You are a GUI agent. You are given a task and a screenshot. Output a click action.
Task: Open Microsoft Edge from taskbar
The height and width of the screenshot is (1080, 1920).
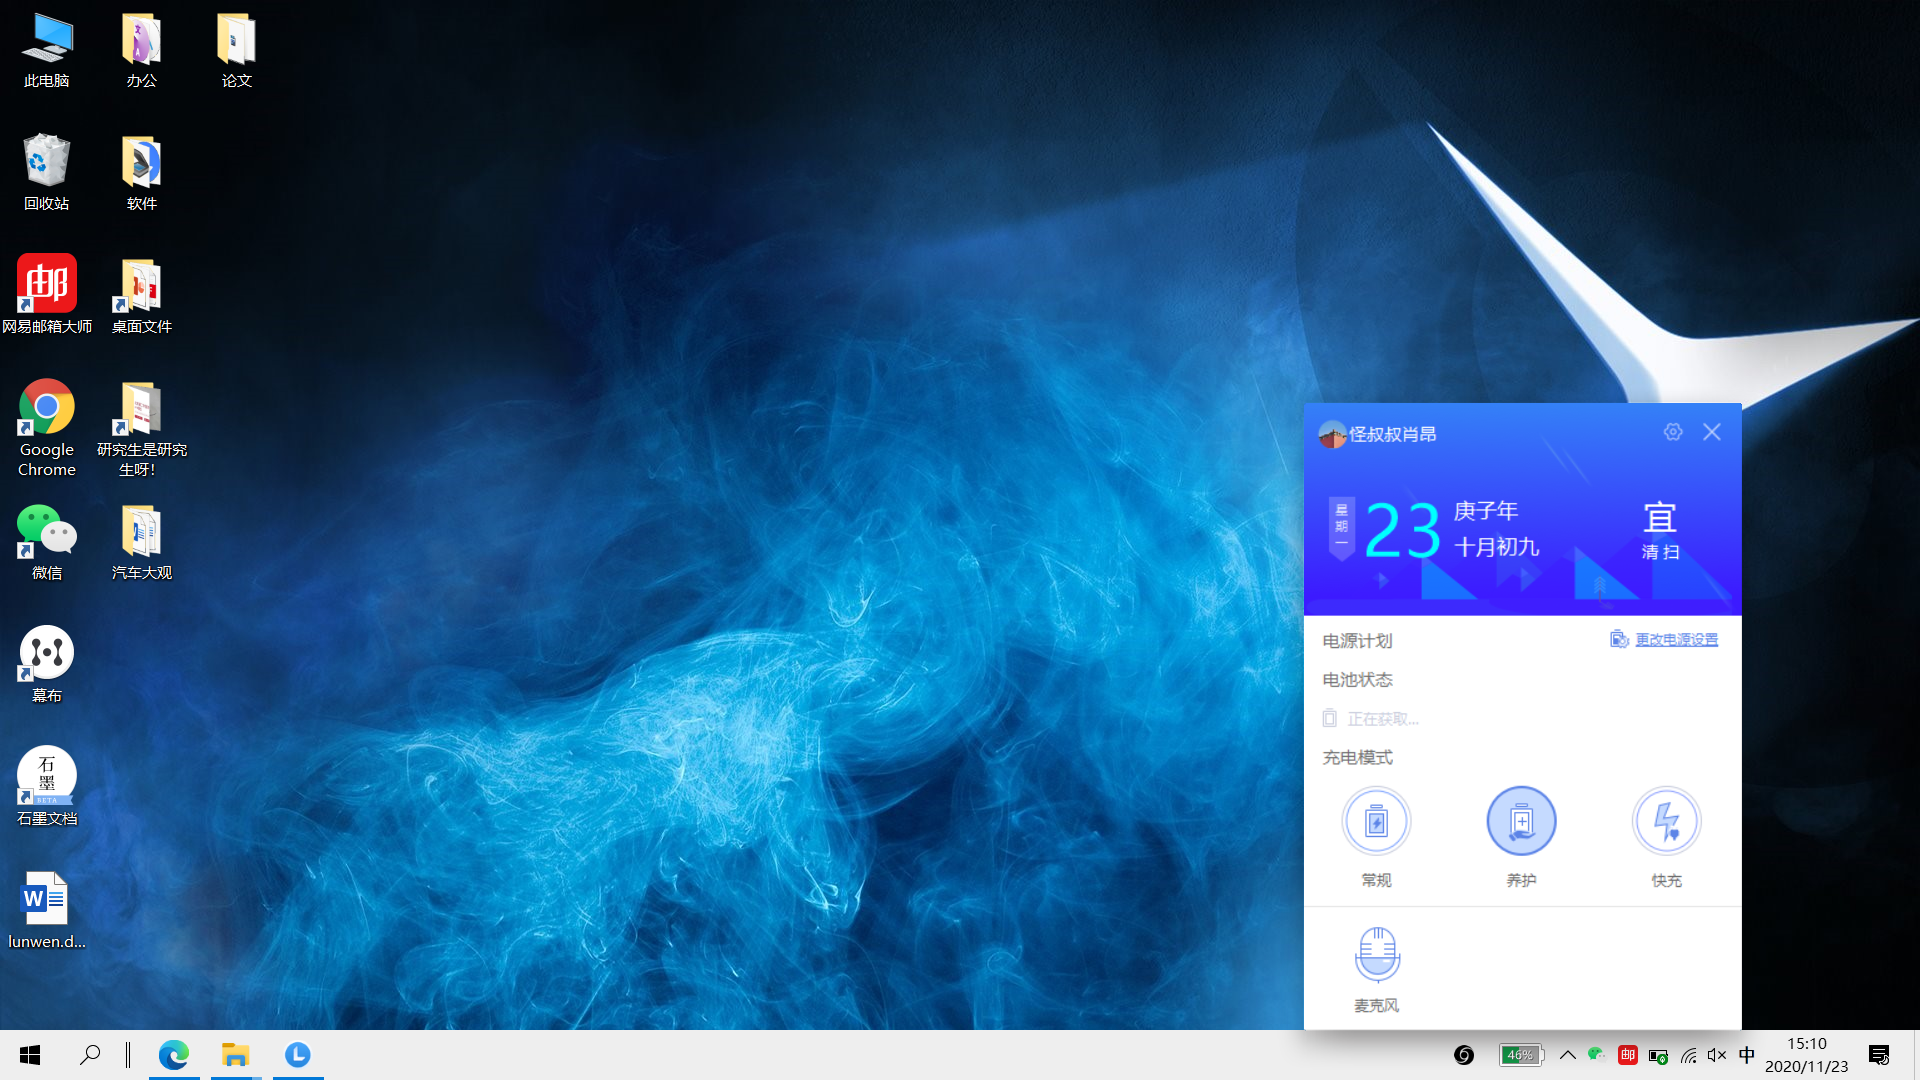click(174, 1055)
